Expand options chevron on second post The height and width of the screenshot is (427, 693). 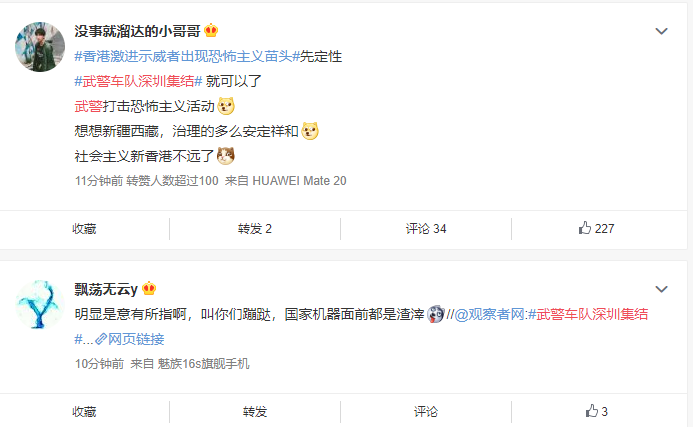[661, 289]
